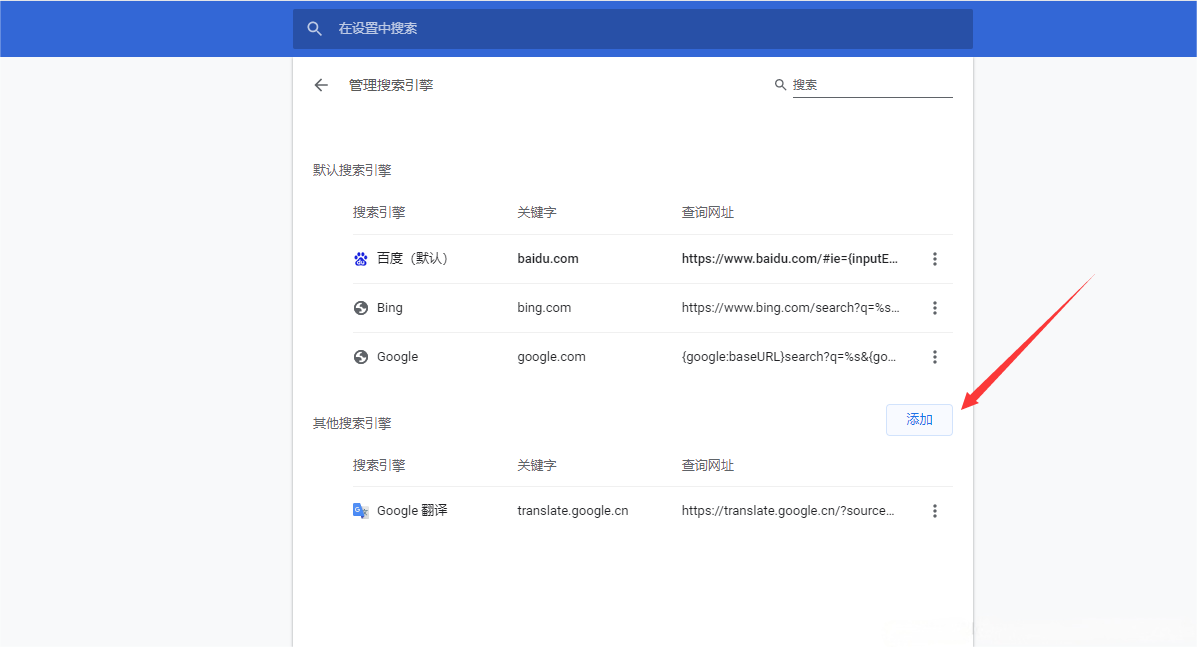Click the 其他搜索引擎 section heading
This screenshot has height=647, width=1197.
(x=352, y=423)
